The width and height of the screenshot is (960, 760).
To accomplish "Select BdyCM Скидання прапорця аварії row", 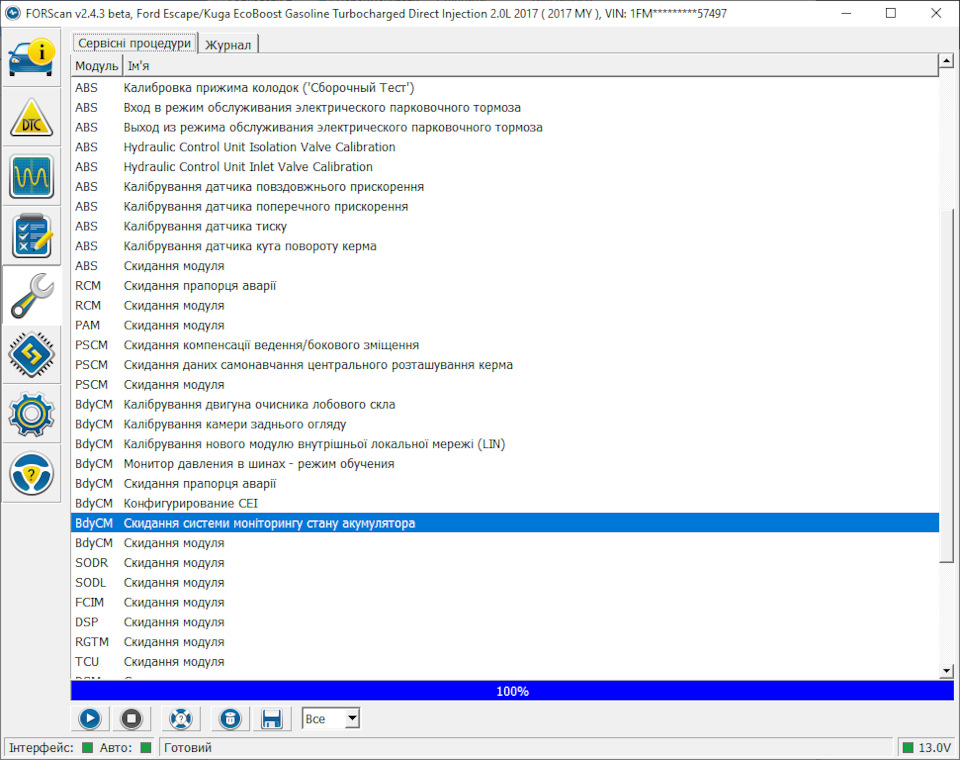I will 505,484.
